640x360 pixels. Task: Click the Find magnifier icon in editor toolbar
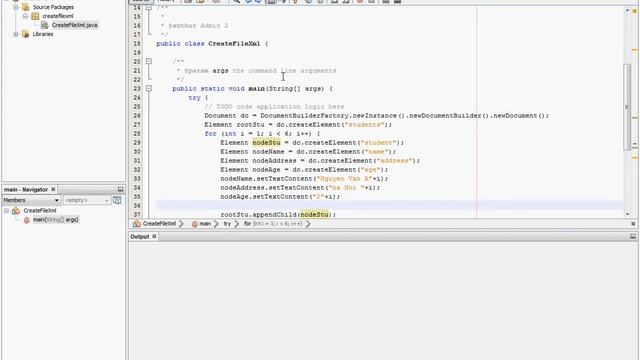pyautogui.click(x=237, y=2)
